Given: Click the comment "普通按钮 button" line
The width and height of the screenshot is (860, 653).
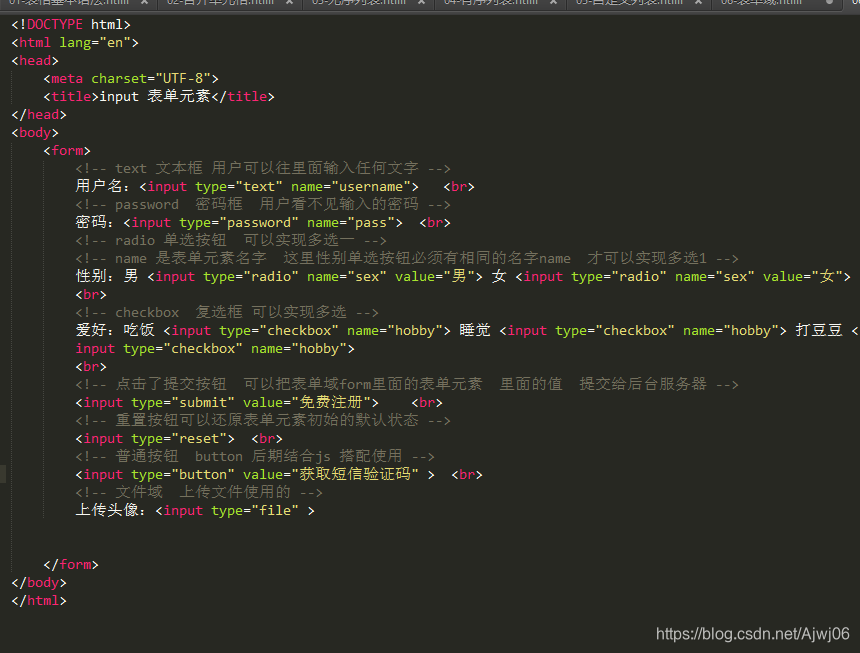Looking at the screenshot, I should pyautogui.click(x=255, y=457).
